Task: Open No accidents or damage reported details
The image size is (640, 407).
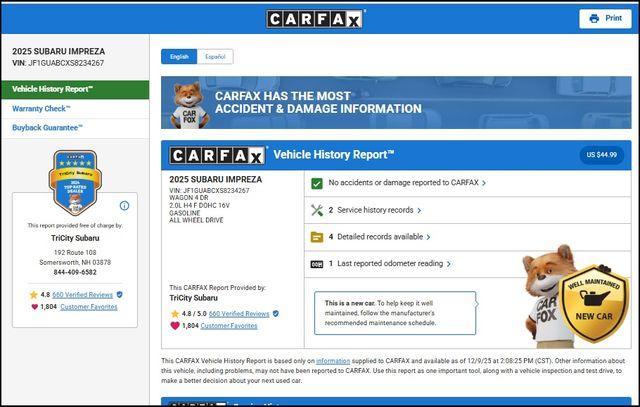Action: click(403, 182)
